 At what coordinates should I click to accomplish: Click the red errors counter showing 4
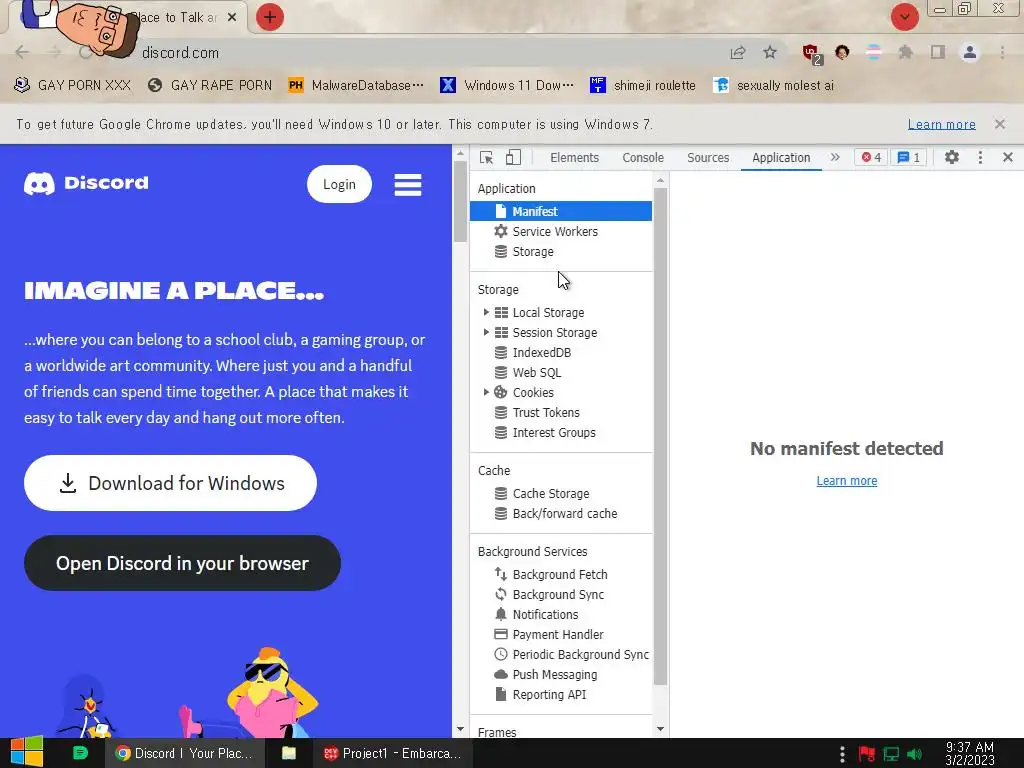pyautogui.click(x=871, y=157)
